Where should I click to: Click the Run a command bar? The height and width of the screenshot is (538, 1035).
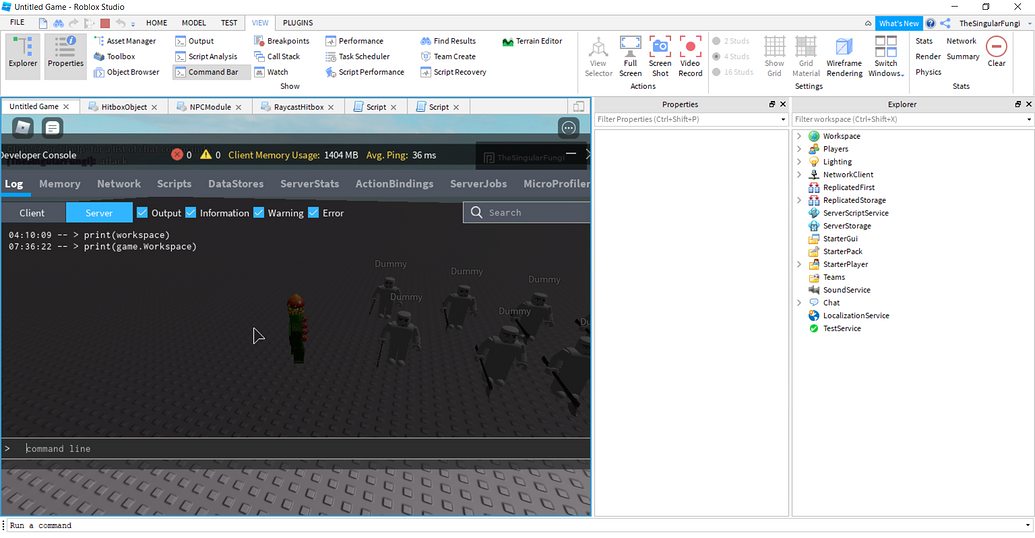[x=518, y=525]
